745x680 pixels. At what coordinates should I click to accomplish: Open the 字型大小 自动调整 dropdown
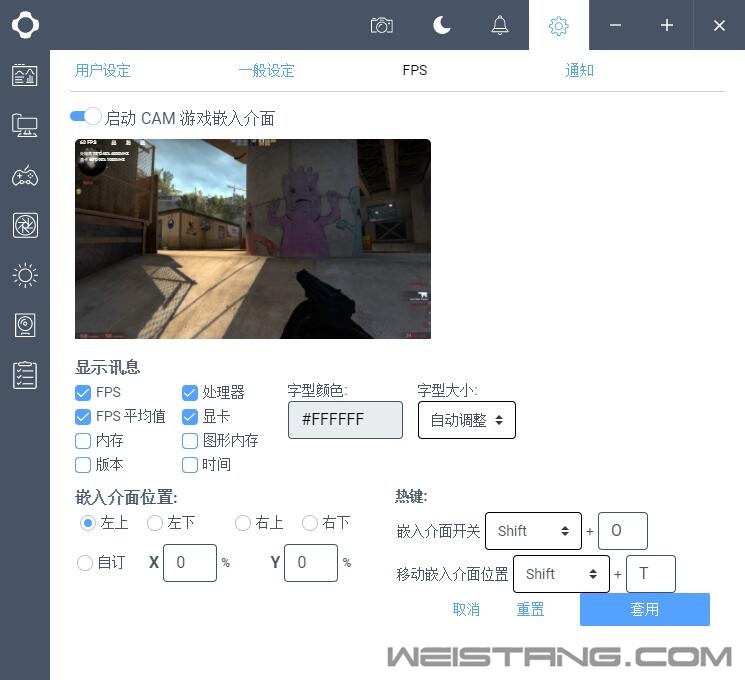pyautogui.click(x=466, y=421)
